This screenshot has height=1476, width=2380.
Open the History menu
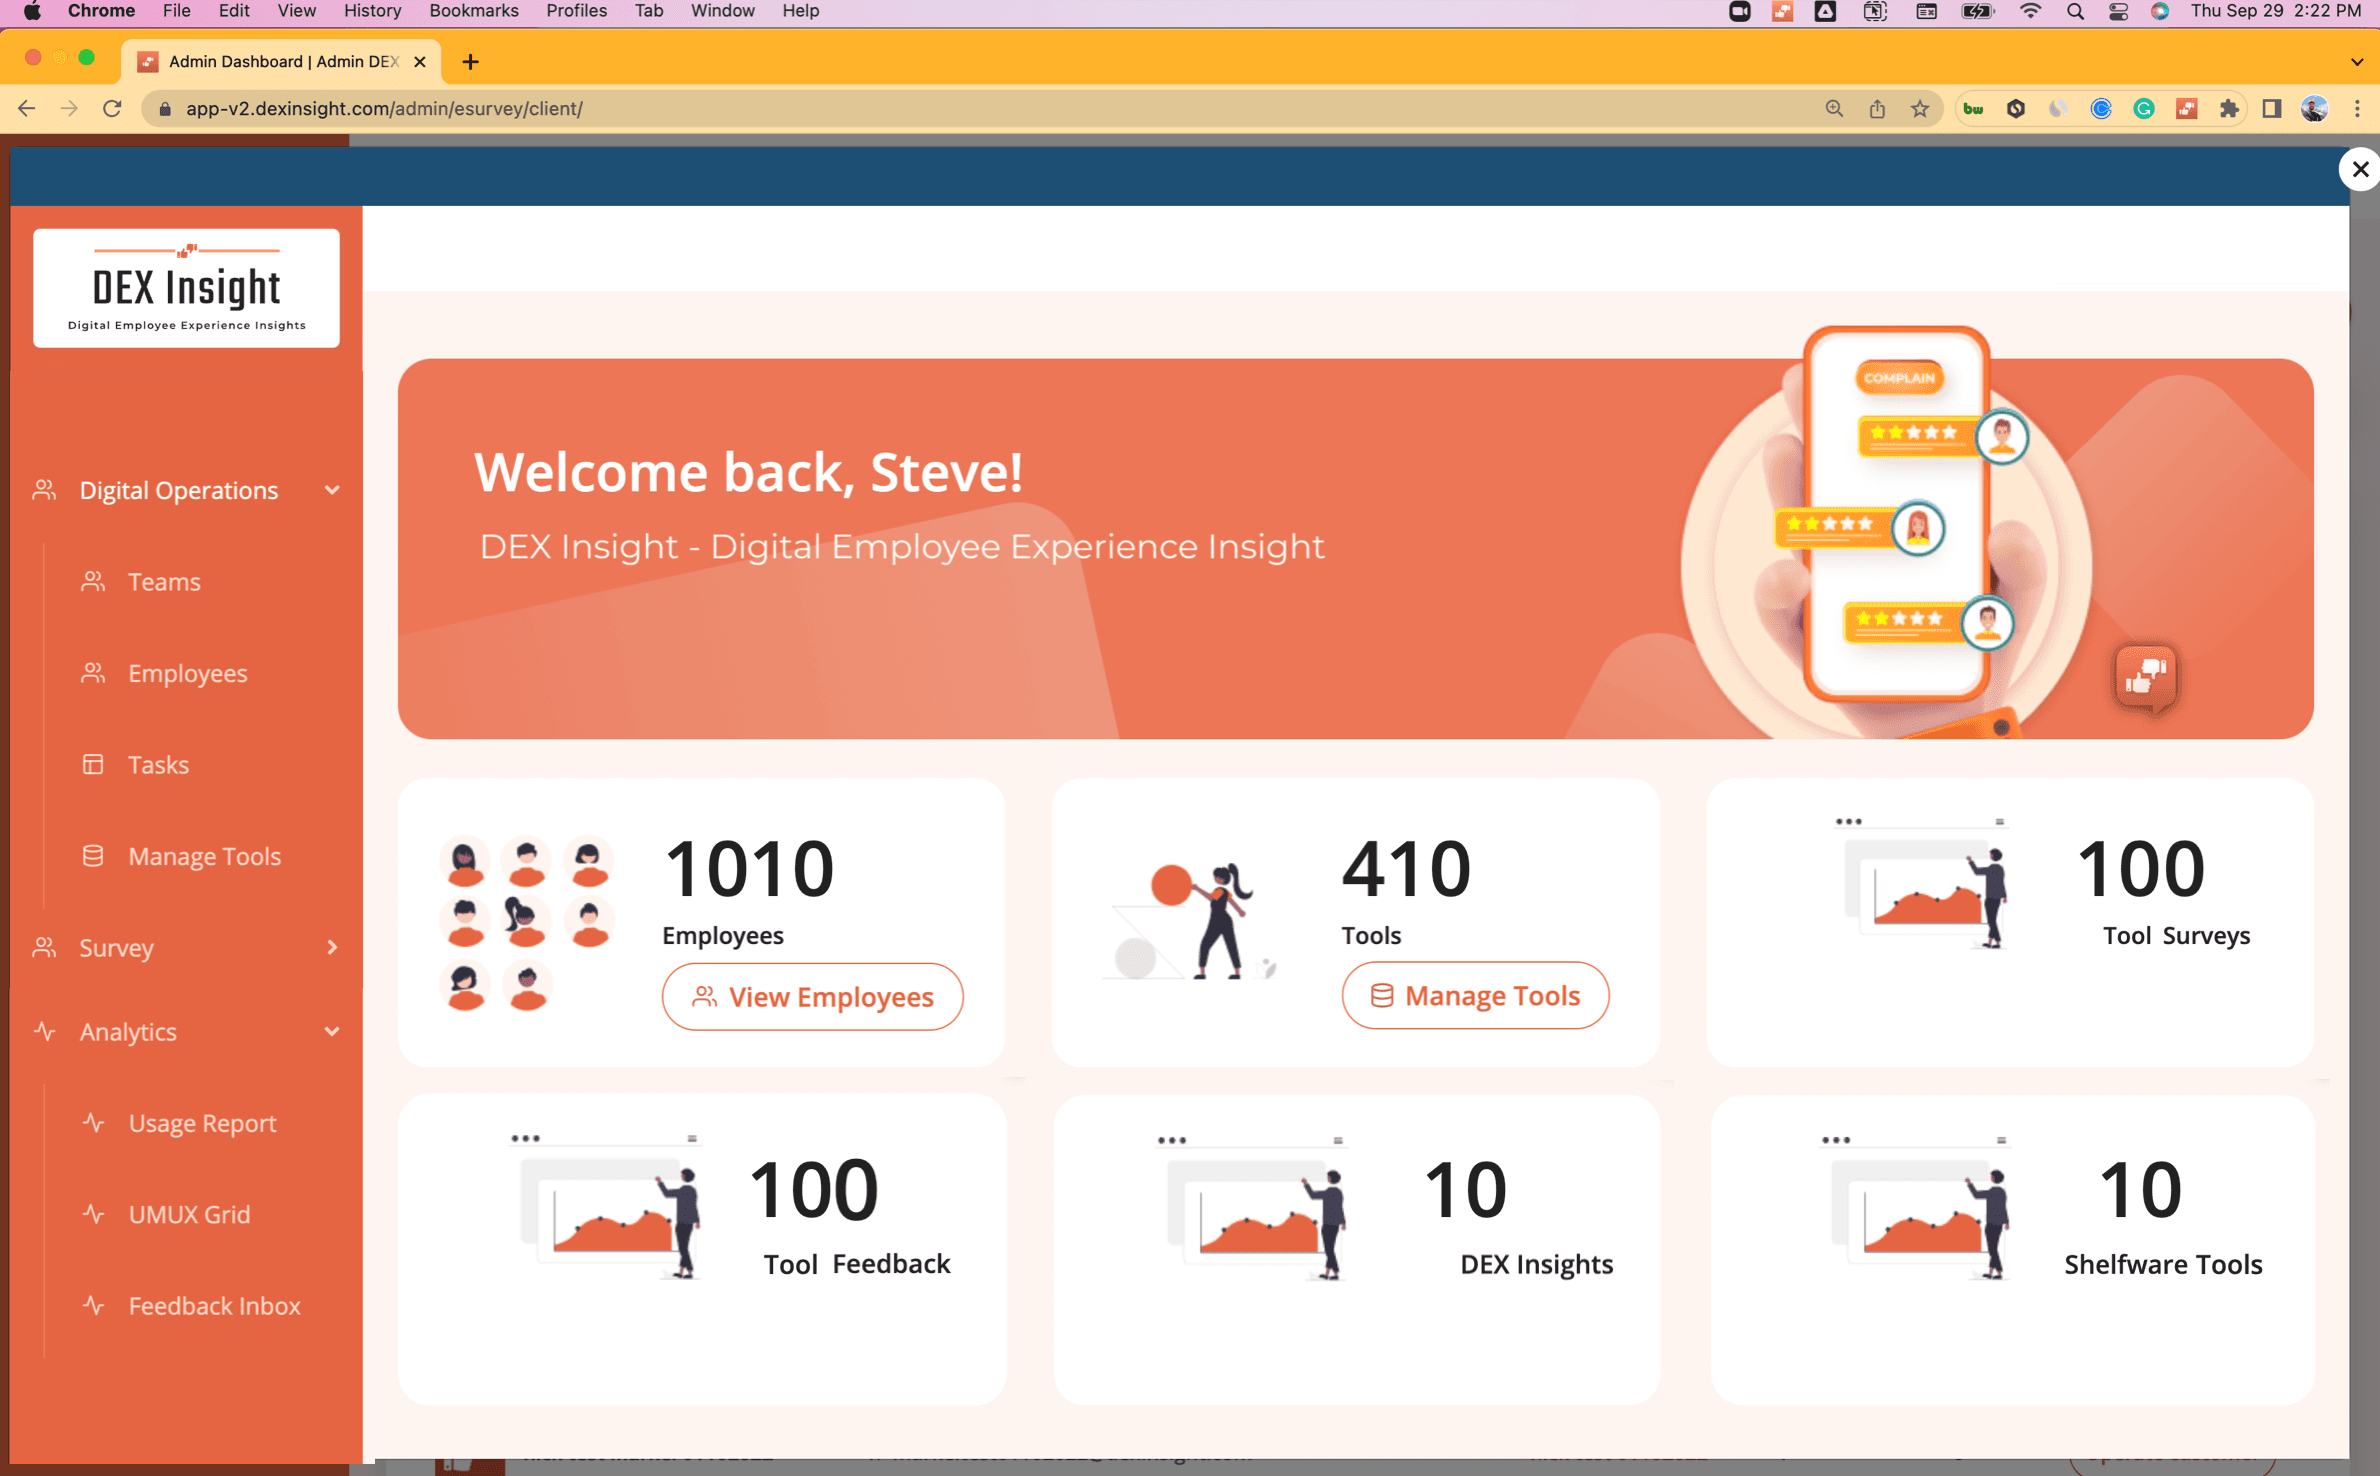tap(372, 11)
